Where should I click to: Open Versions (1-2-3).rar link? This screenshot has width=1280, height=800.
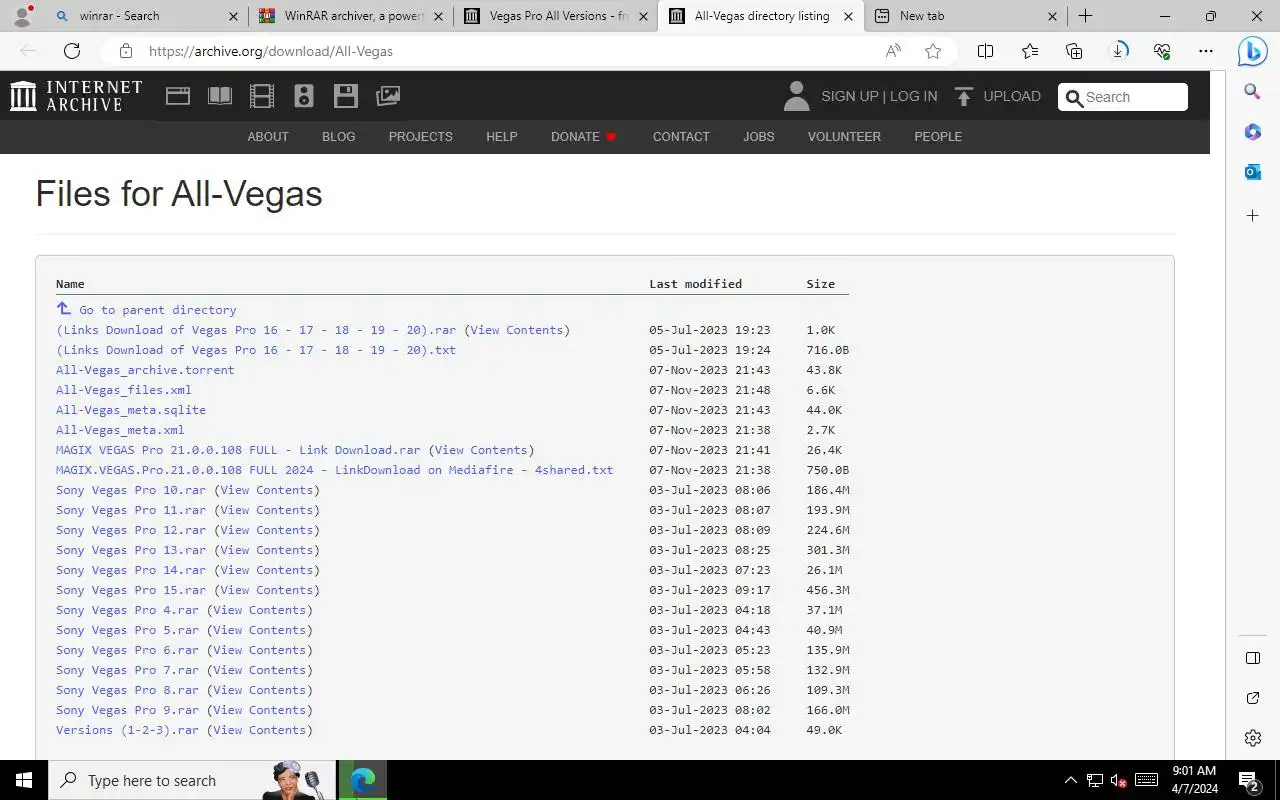(127, 730)
